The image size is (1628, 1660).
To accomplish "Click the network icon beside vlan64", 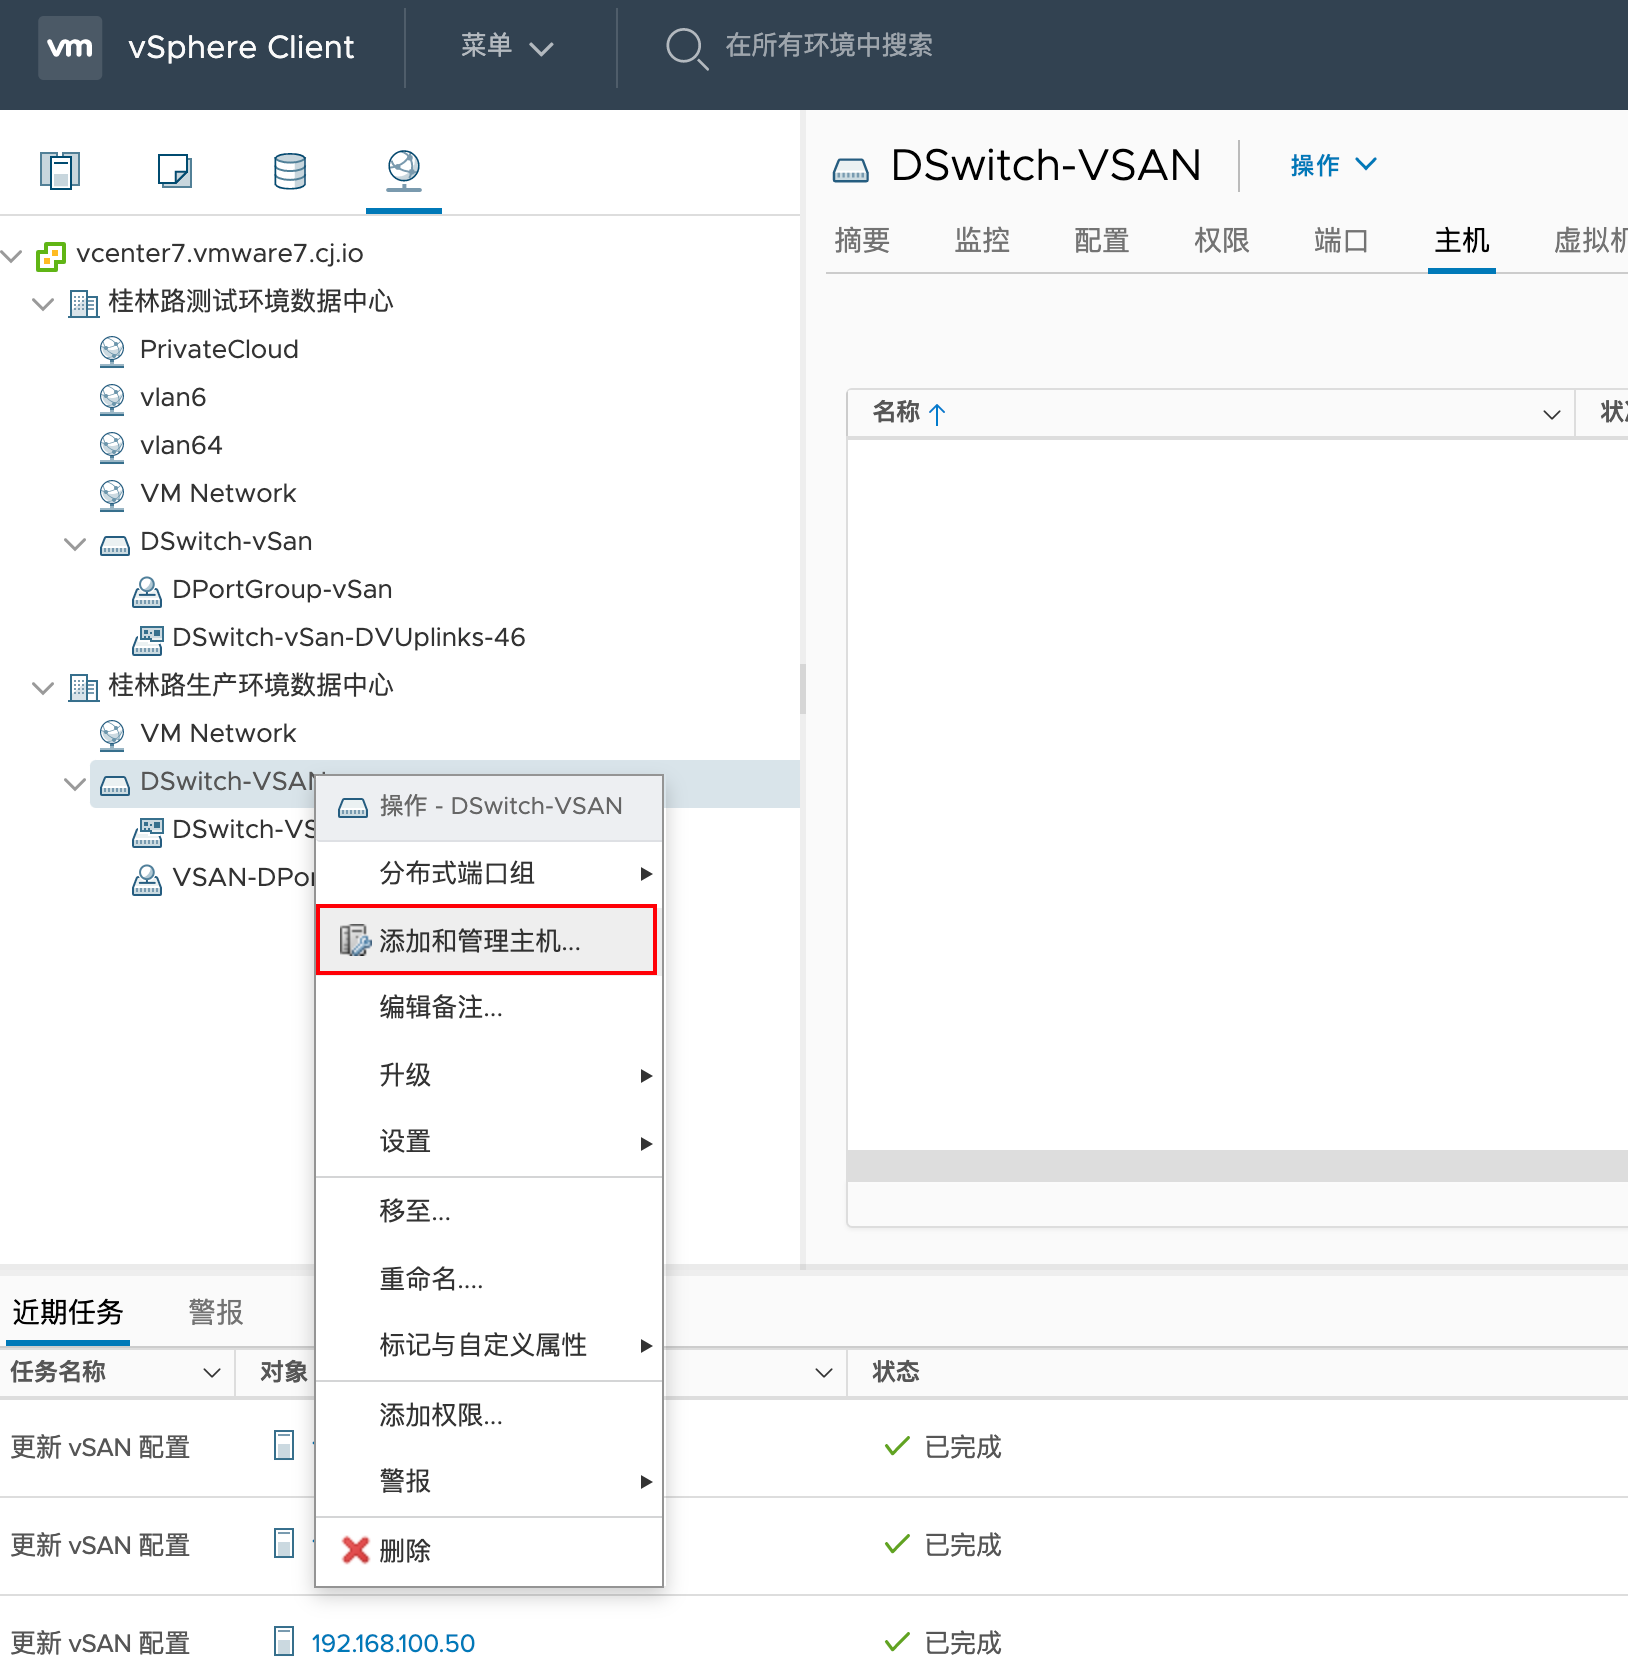I will 112,446.
